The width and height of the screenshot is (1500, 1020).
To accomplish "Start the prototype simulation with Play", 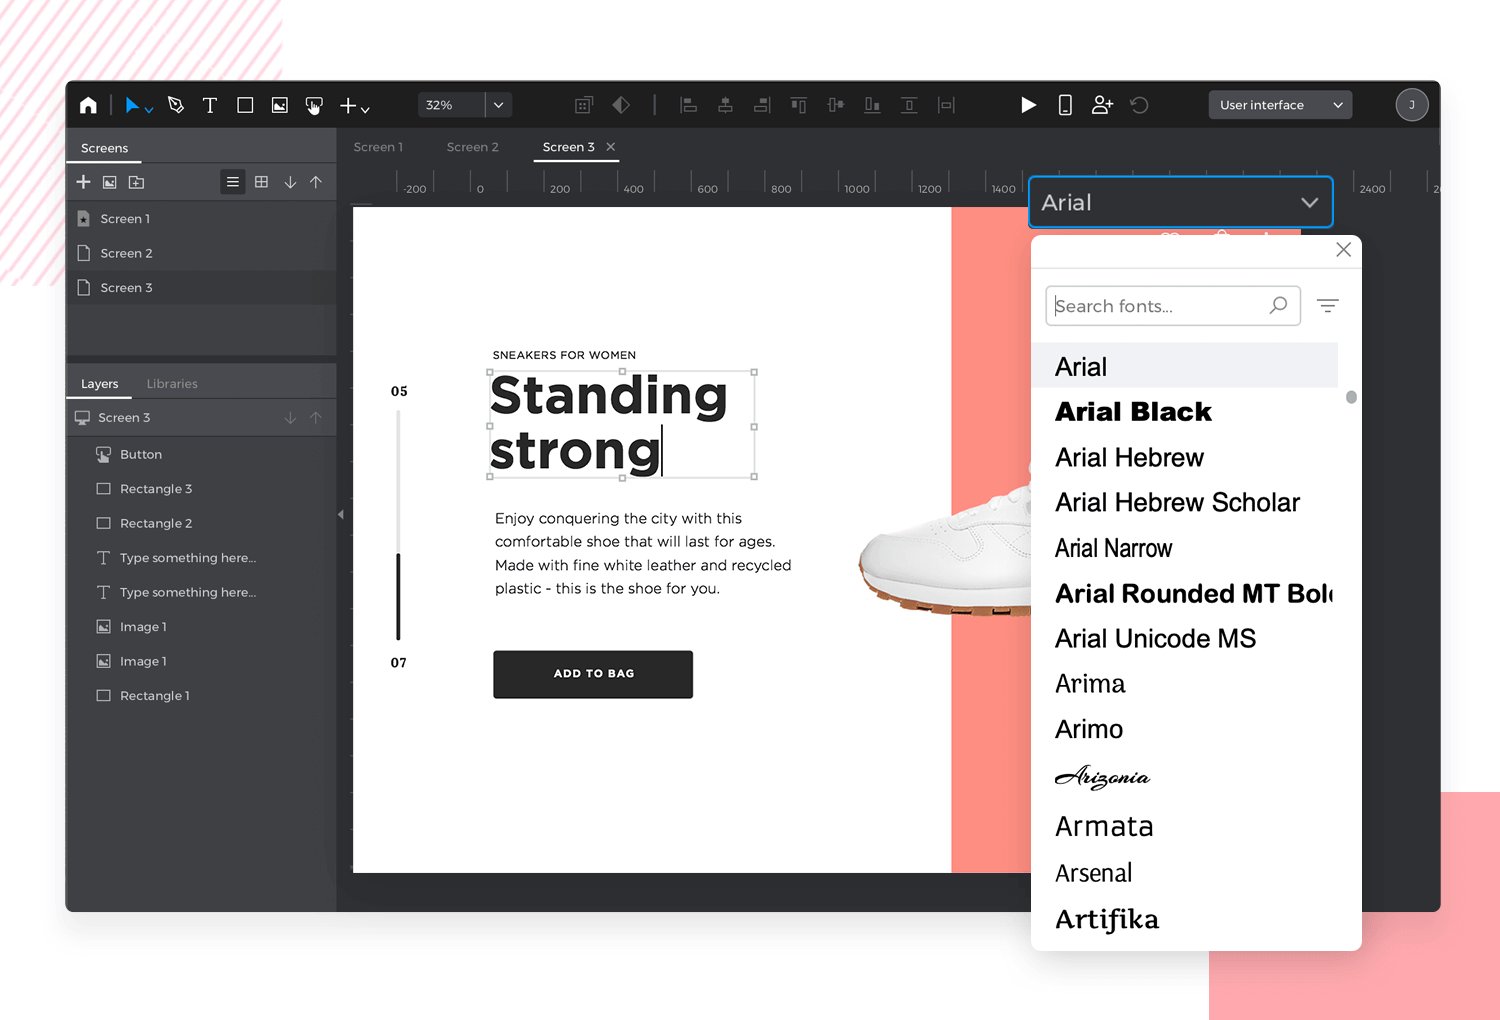I will (x=1028, y=105).
